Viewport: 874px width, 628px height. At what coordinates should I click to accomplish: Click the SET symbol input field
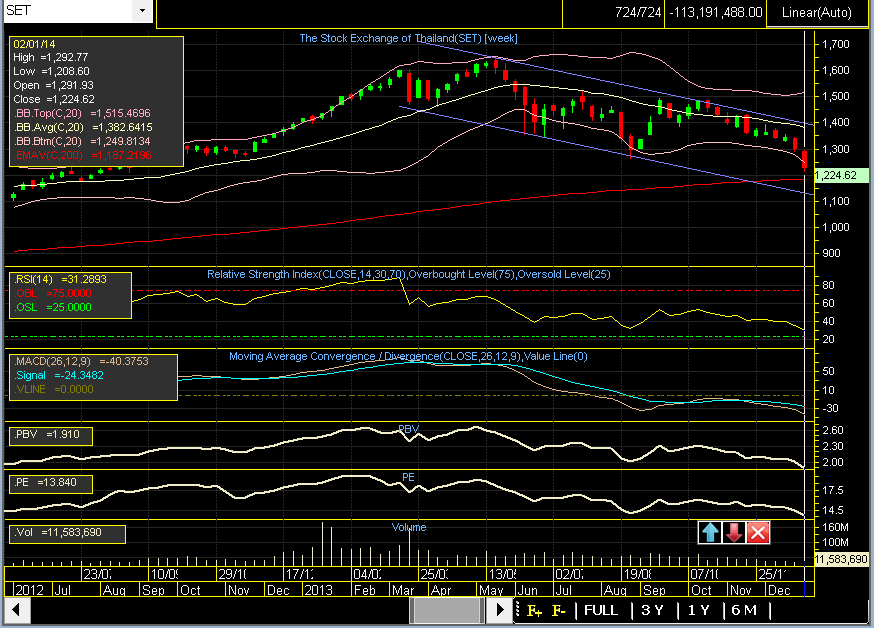point(68,11)
